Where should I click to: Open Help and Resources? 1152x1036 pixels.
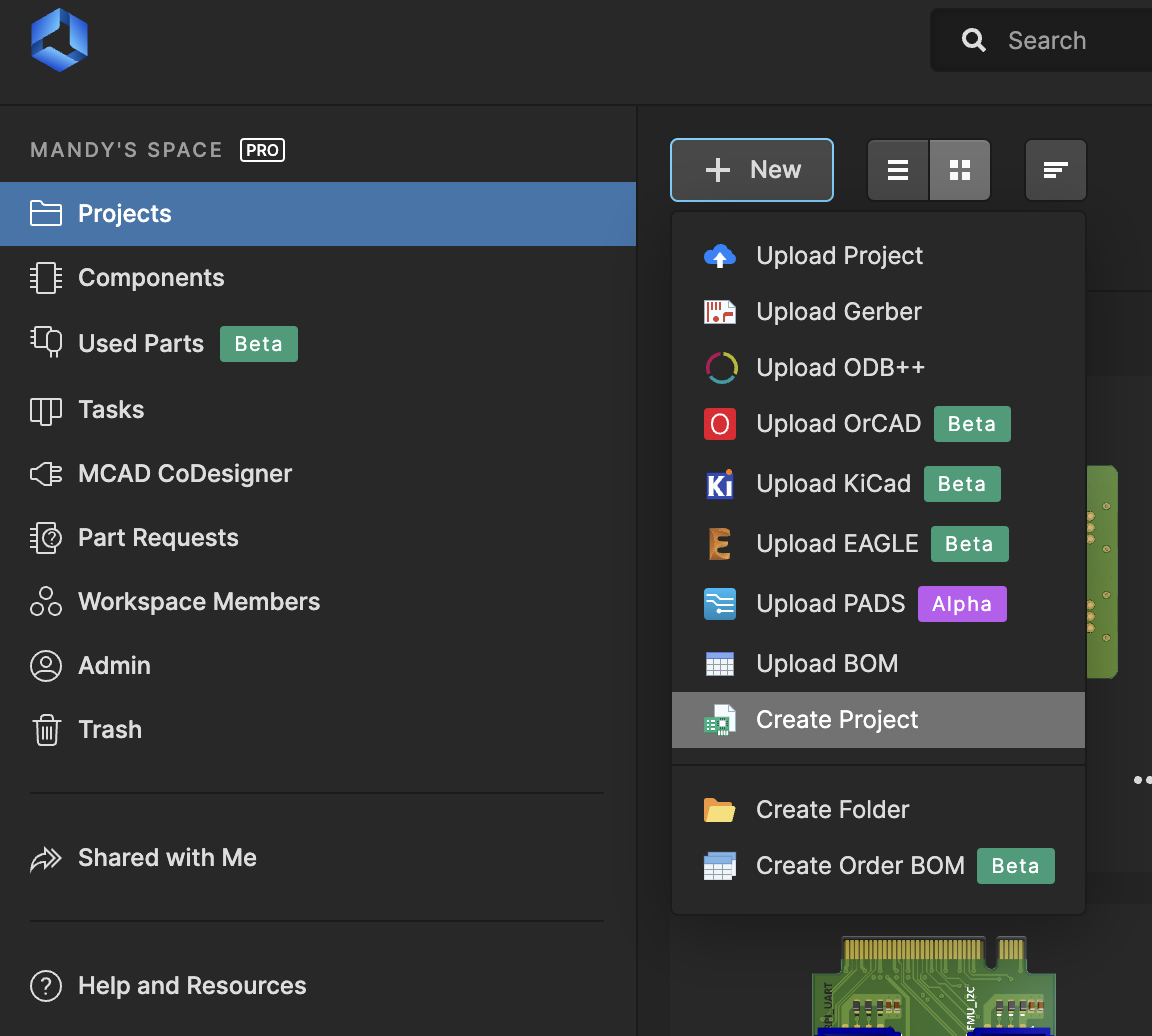pos(192,986)
